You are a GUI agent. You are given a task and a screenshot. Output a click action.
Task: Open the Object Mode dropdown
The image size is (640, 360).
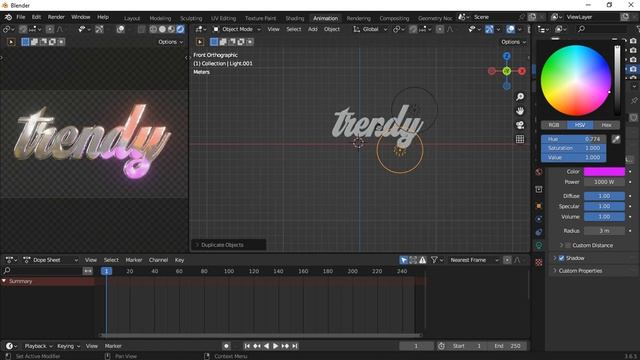[x=237, y=29]
